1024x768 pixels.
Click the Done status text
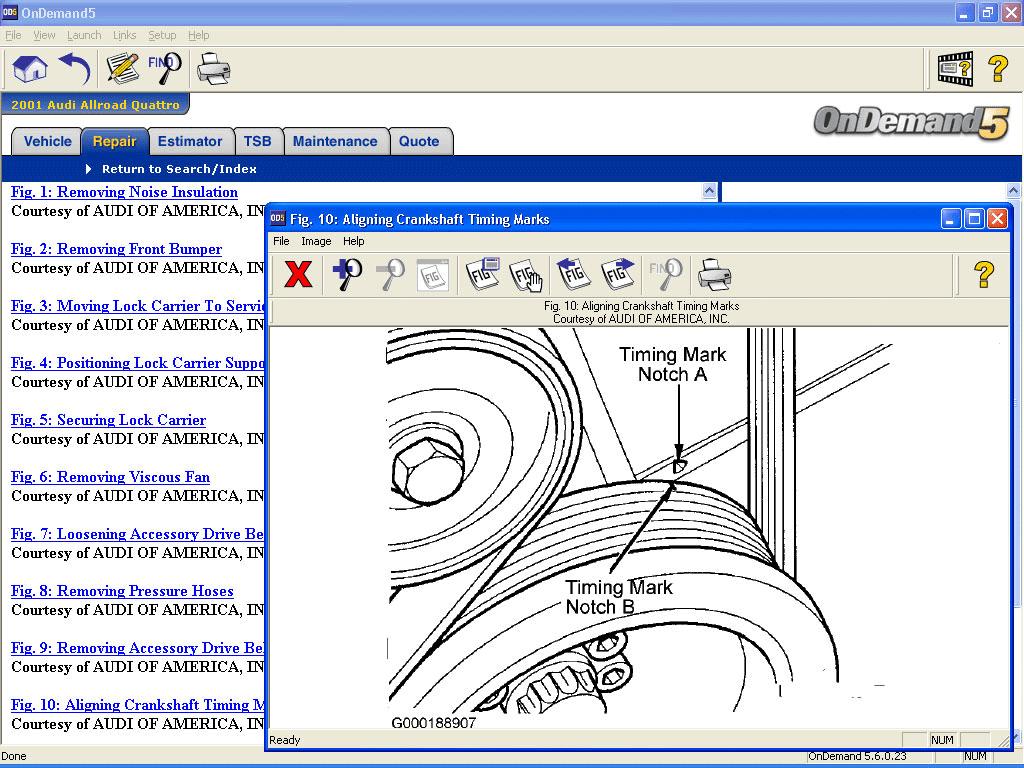(14, 756)
